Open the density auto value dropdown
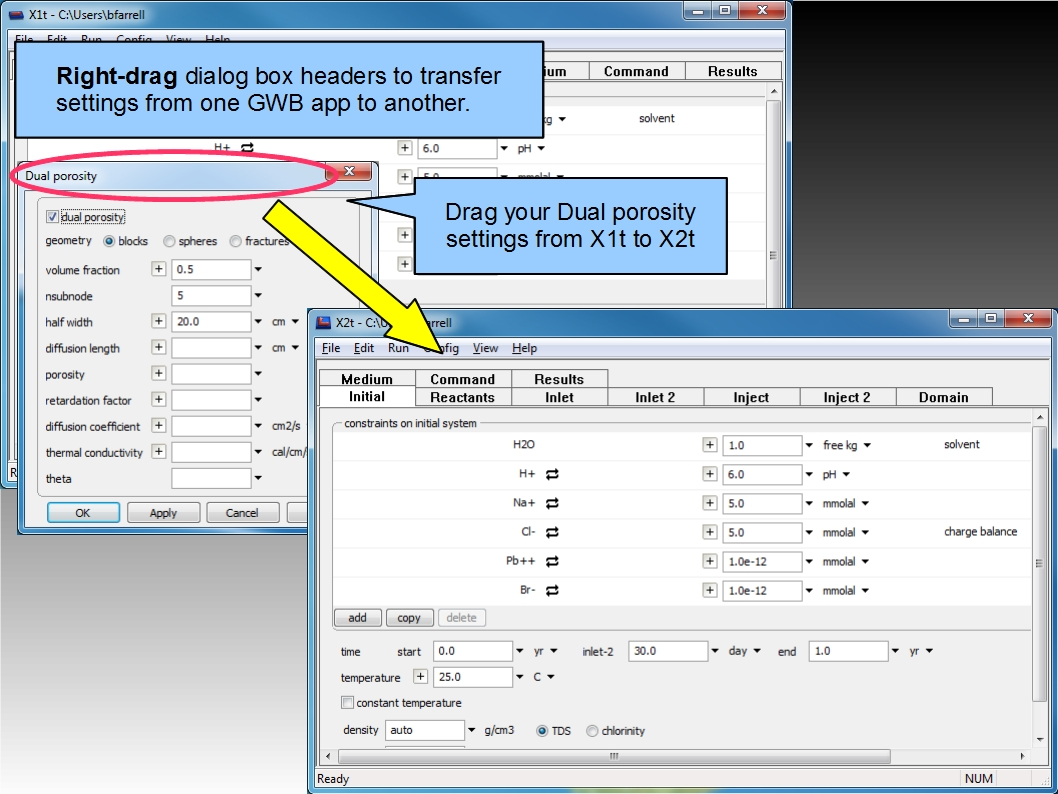The image size is (1058, 794). (x=472, y=730)
